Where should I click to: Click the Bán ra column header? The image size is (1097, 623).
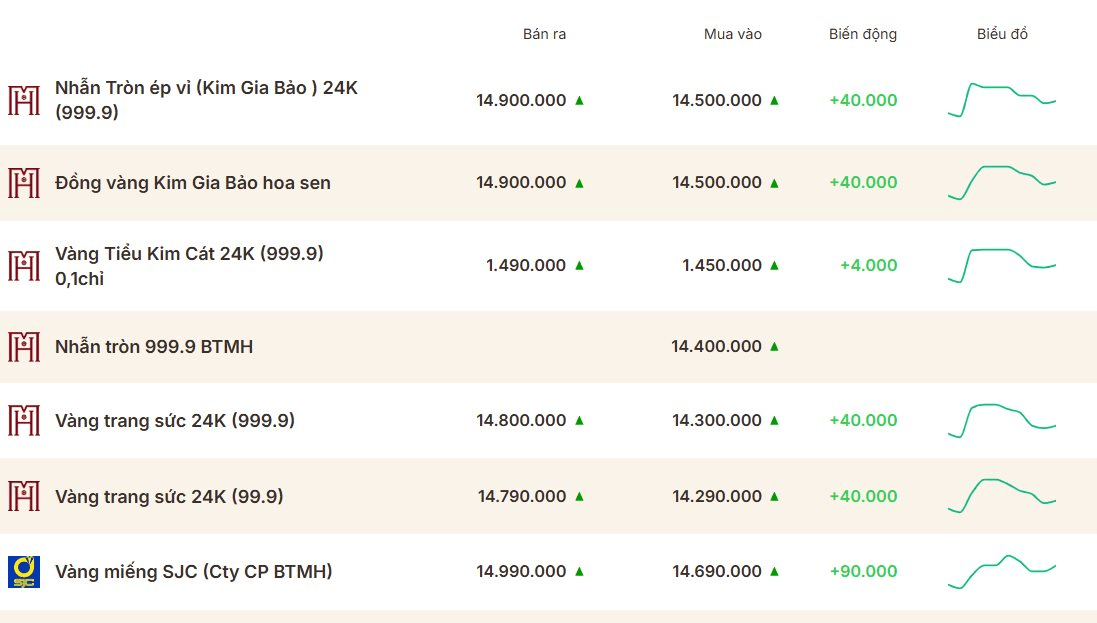click(x=544, y=34)
